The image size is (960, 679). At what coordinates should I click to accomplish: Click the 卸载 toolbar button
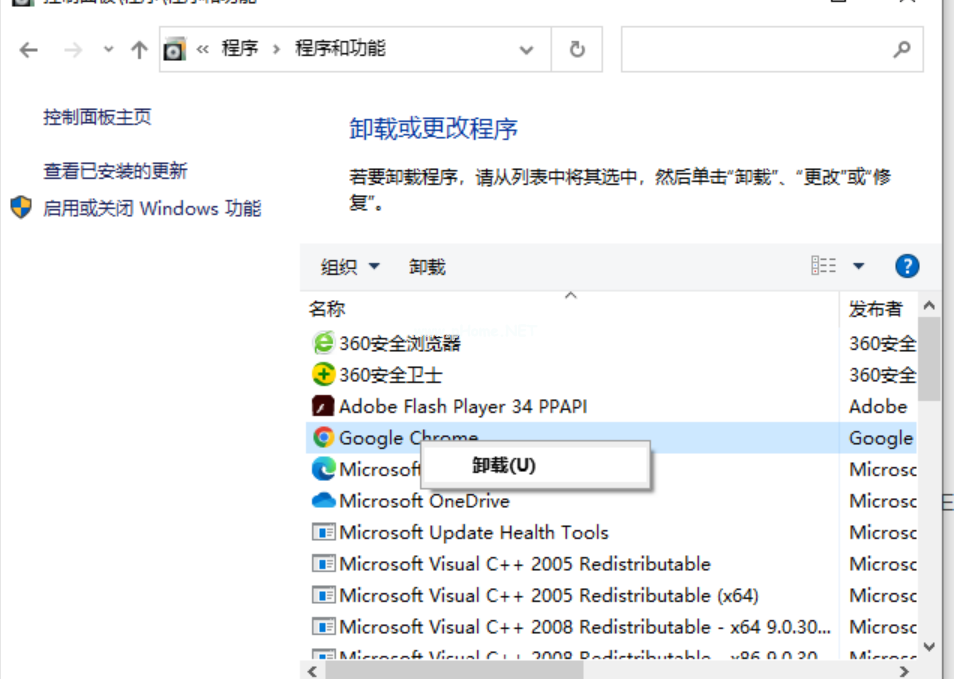pos(427,267)
